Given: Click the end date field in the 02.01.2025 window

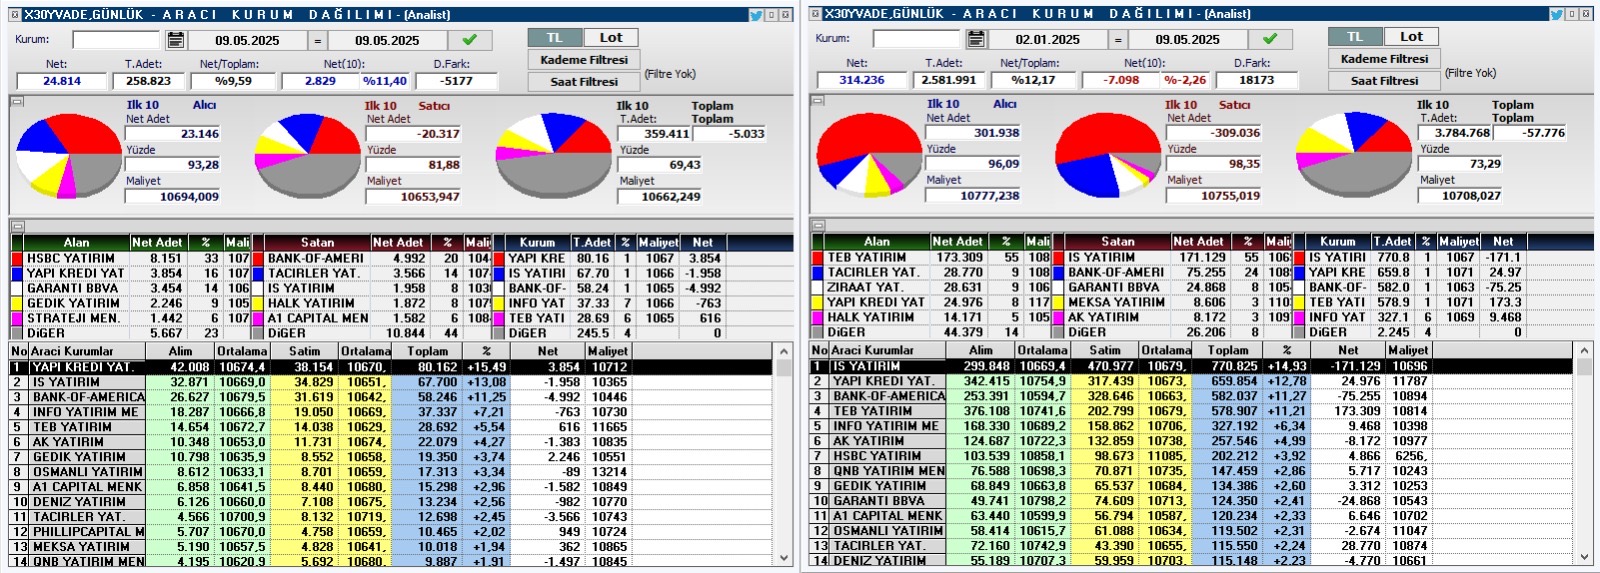Looking at the screenshot, I should (1187, 39).
